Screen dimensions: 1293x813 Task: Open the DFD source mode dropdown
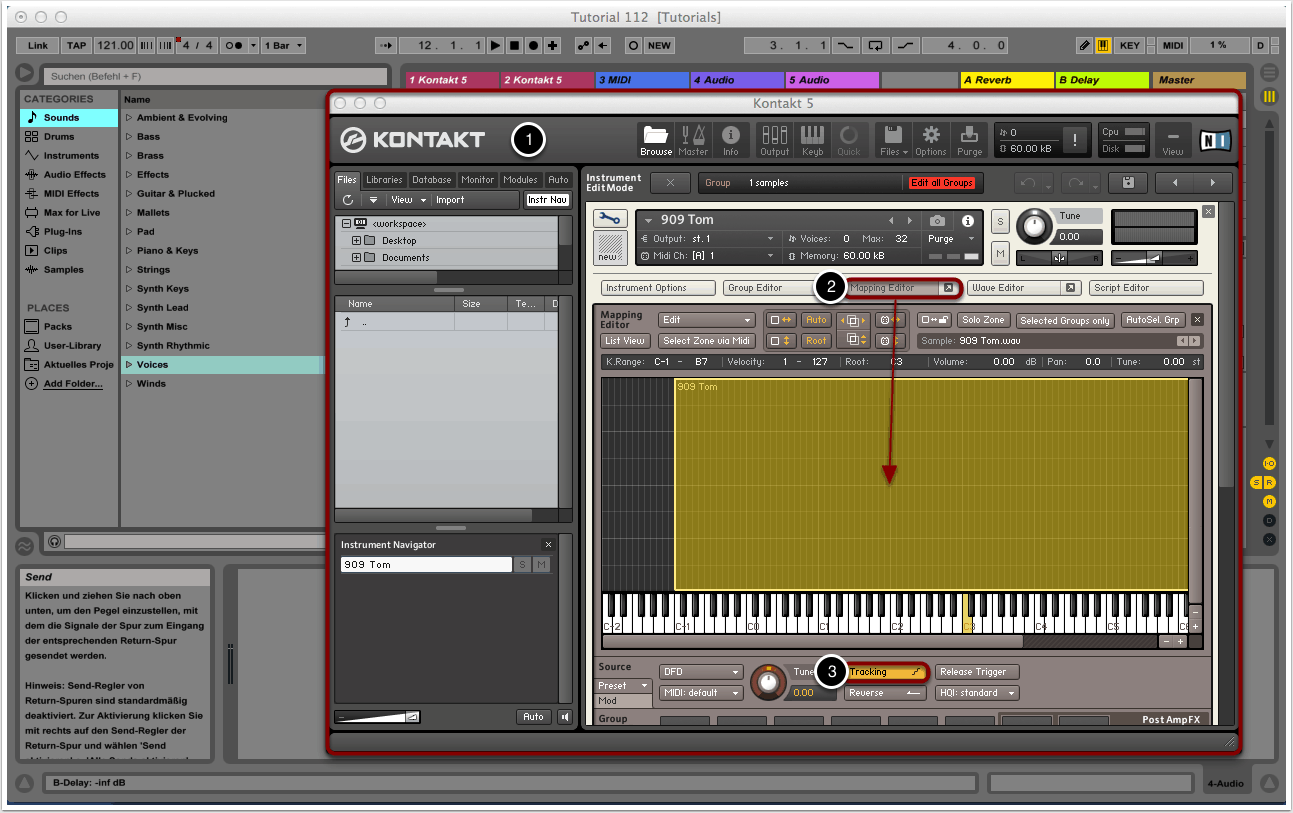click(700, 672)
